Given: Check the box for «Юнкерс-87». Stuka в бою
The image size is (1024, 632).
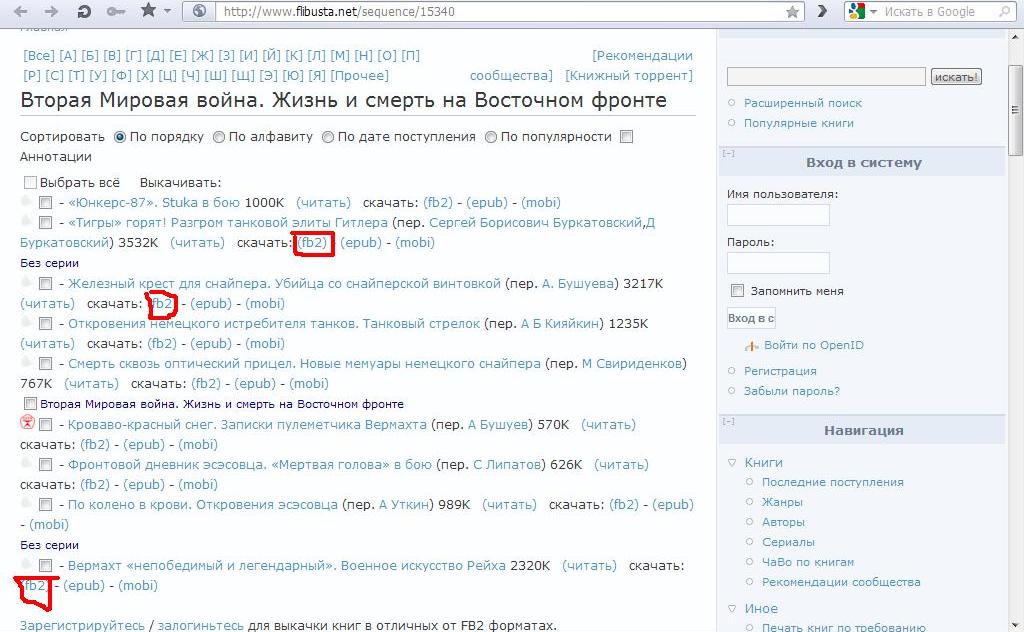Looking at the screenshot, I should [45, 203].
